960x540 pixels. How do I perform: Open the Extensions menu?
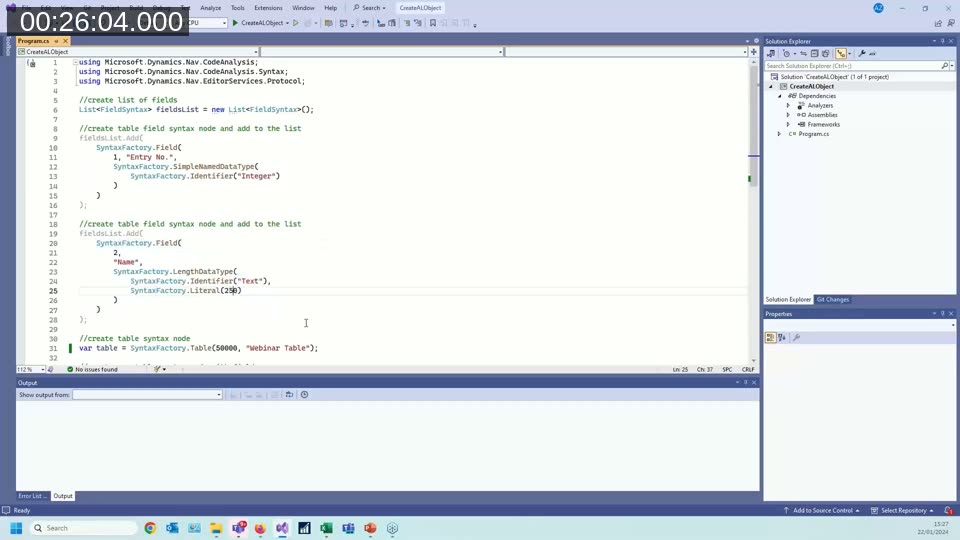coord(268,8)
